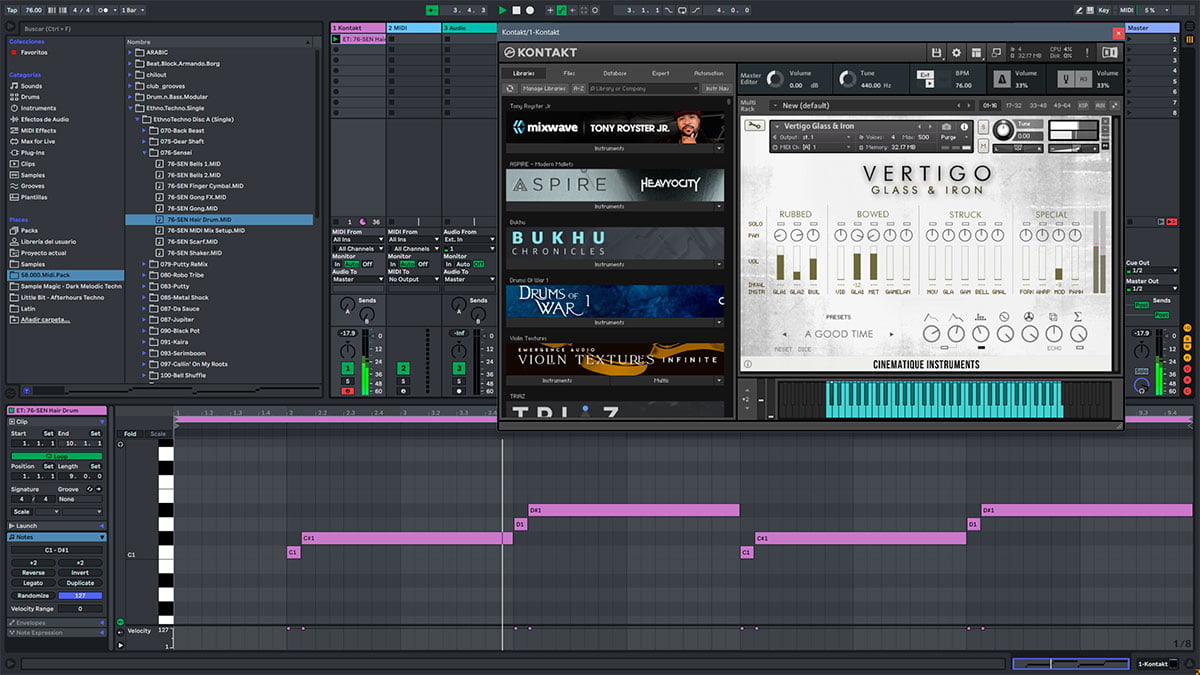Switch to Kontakt Expert tab
Image resolution: width=1200 pixels, height=675 pixels.
(x=661, y=73)
